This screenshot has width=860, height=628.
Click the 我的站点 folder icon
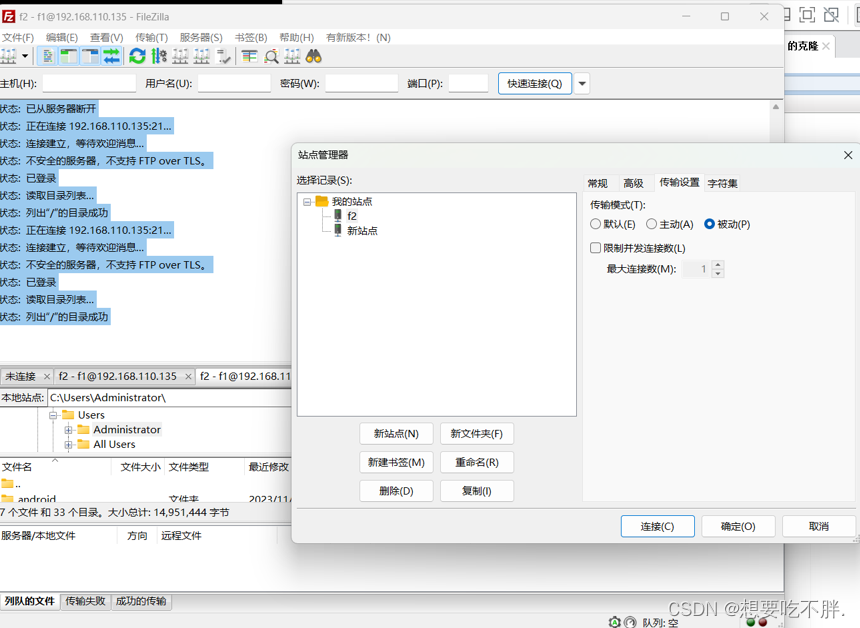pos(322,201)
